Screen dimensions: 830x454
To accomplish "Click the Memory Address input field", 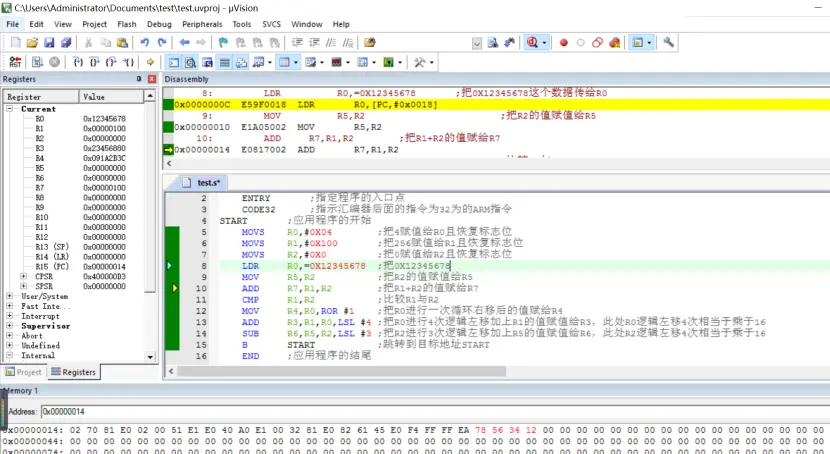I will pyautogui.click(x=434, y=412).
